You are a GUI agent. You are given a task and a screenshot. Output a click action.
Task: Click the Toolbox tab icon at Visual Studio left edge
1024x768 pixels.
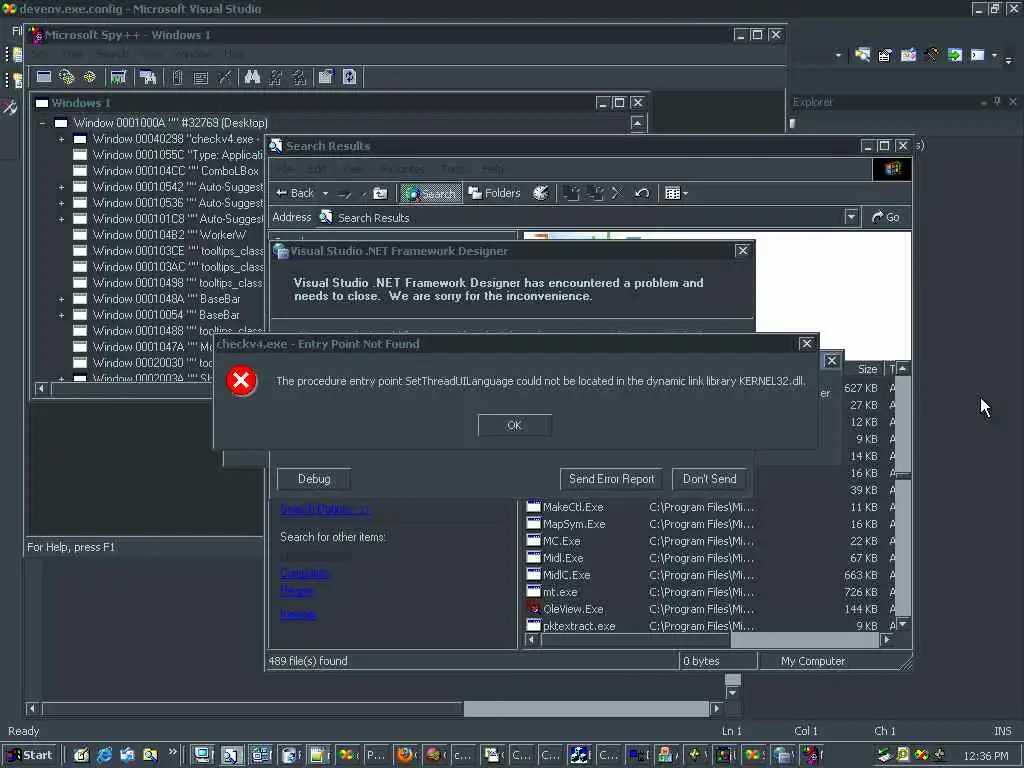(x=9, y=107)
